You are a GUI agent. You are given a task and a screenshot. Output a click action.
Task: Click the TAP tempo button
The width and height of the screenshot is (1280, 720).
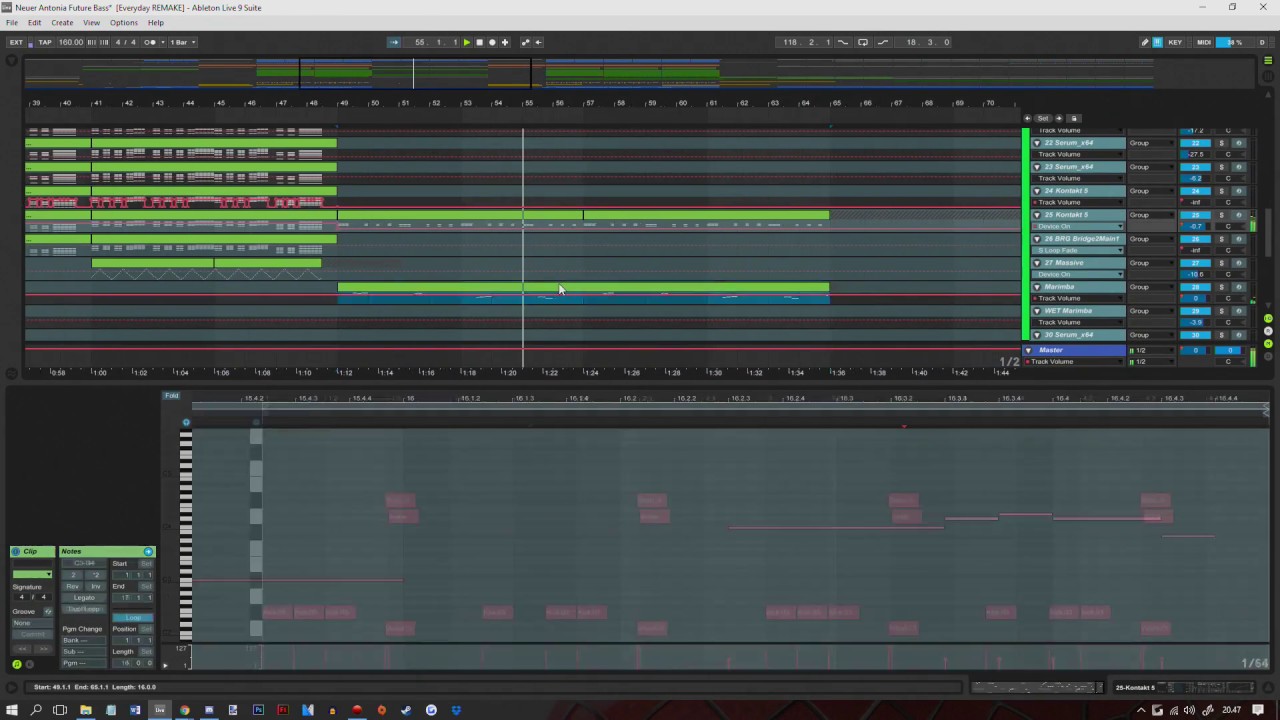(x=45, y=42)
